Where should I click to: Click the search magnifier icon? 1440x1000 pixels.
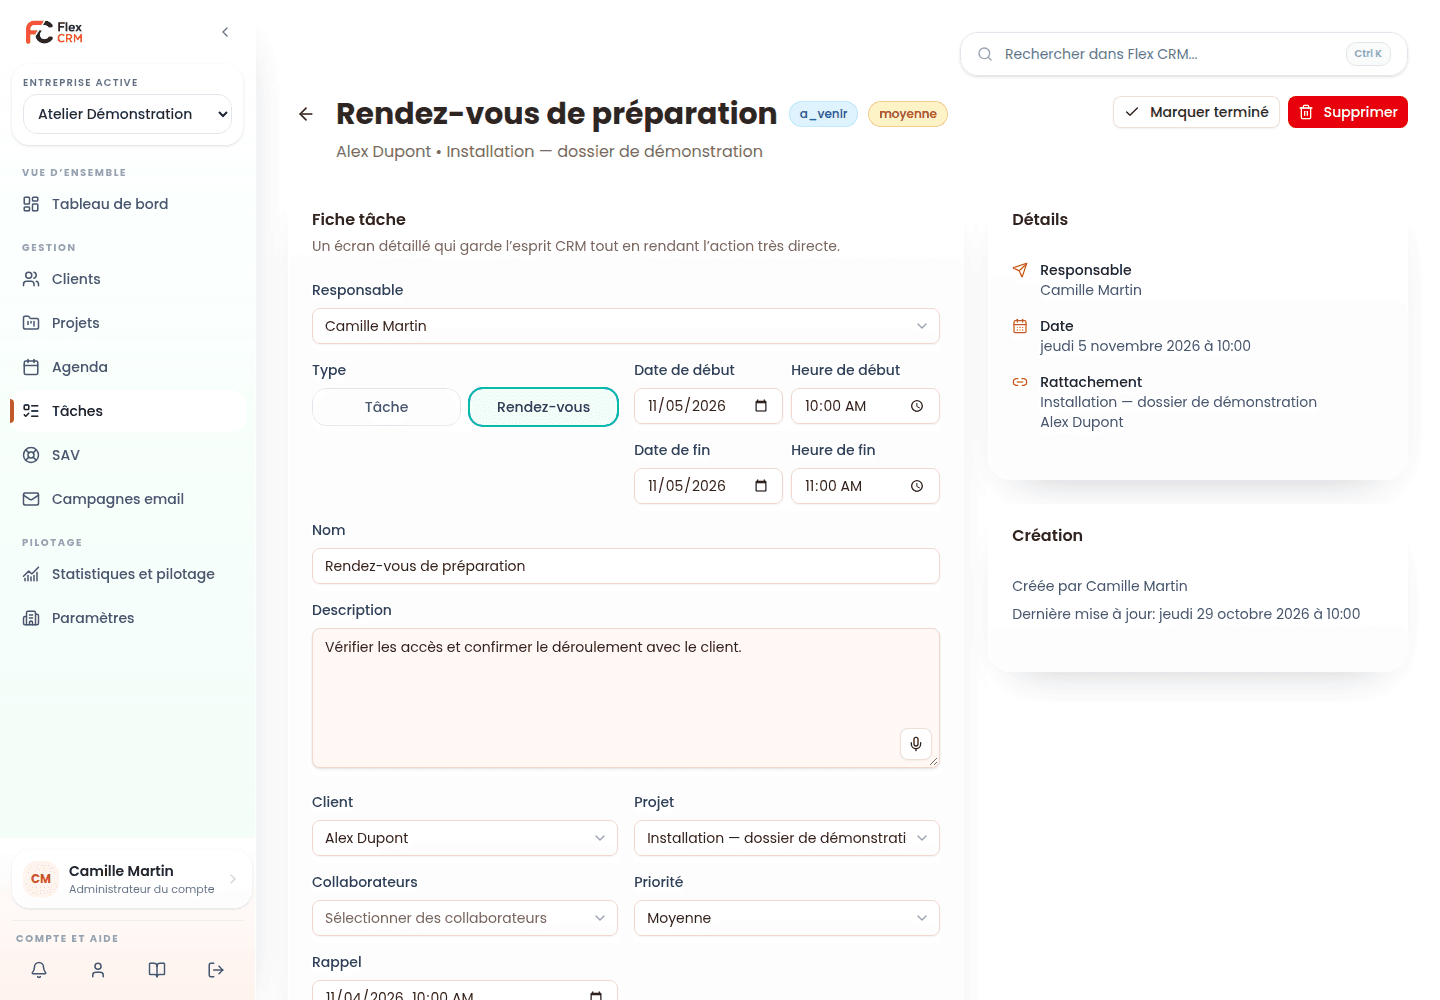click(x=985, y=54)
